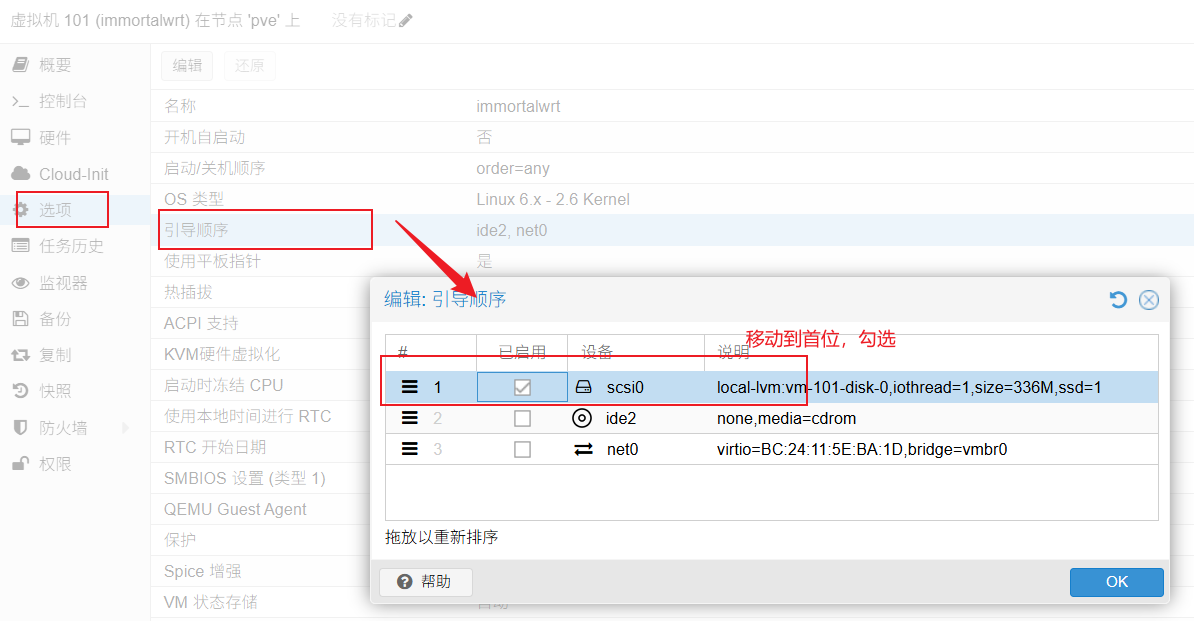The width and height of the screenshot is (1194, 621).
Task: Click the 编辑 edit button
Action: click(x=187, y=65)
